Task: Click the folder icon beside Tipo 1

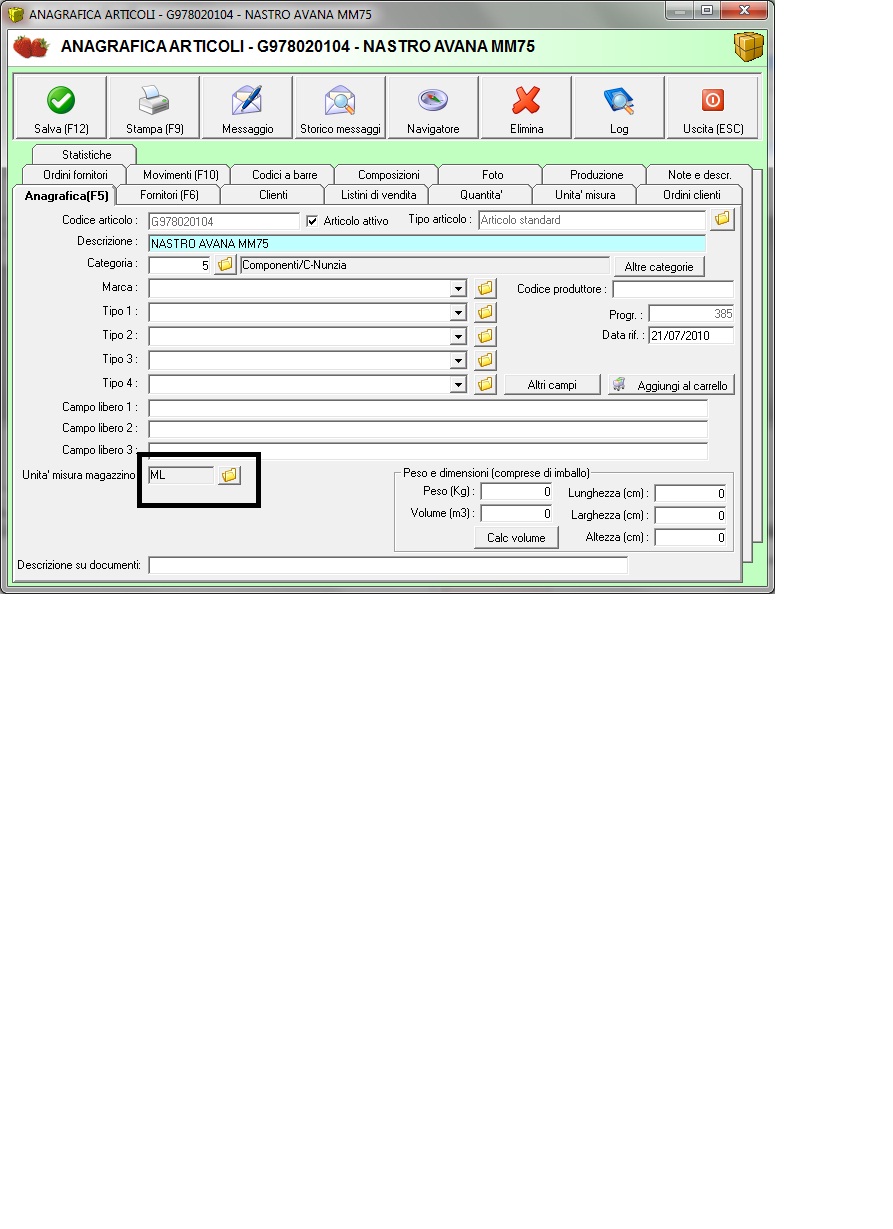Action: [485, 312]
